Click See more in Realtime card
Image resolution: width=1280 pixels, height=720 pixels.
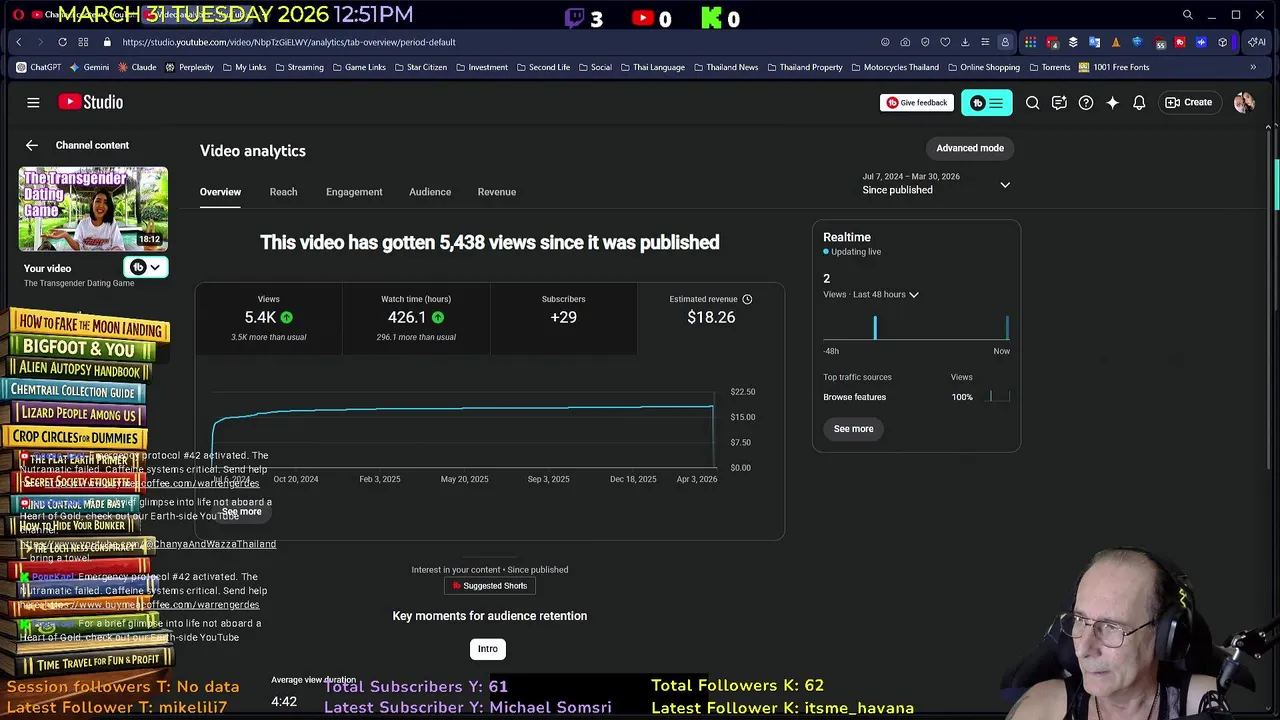(854, 429)
